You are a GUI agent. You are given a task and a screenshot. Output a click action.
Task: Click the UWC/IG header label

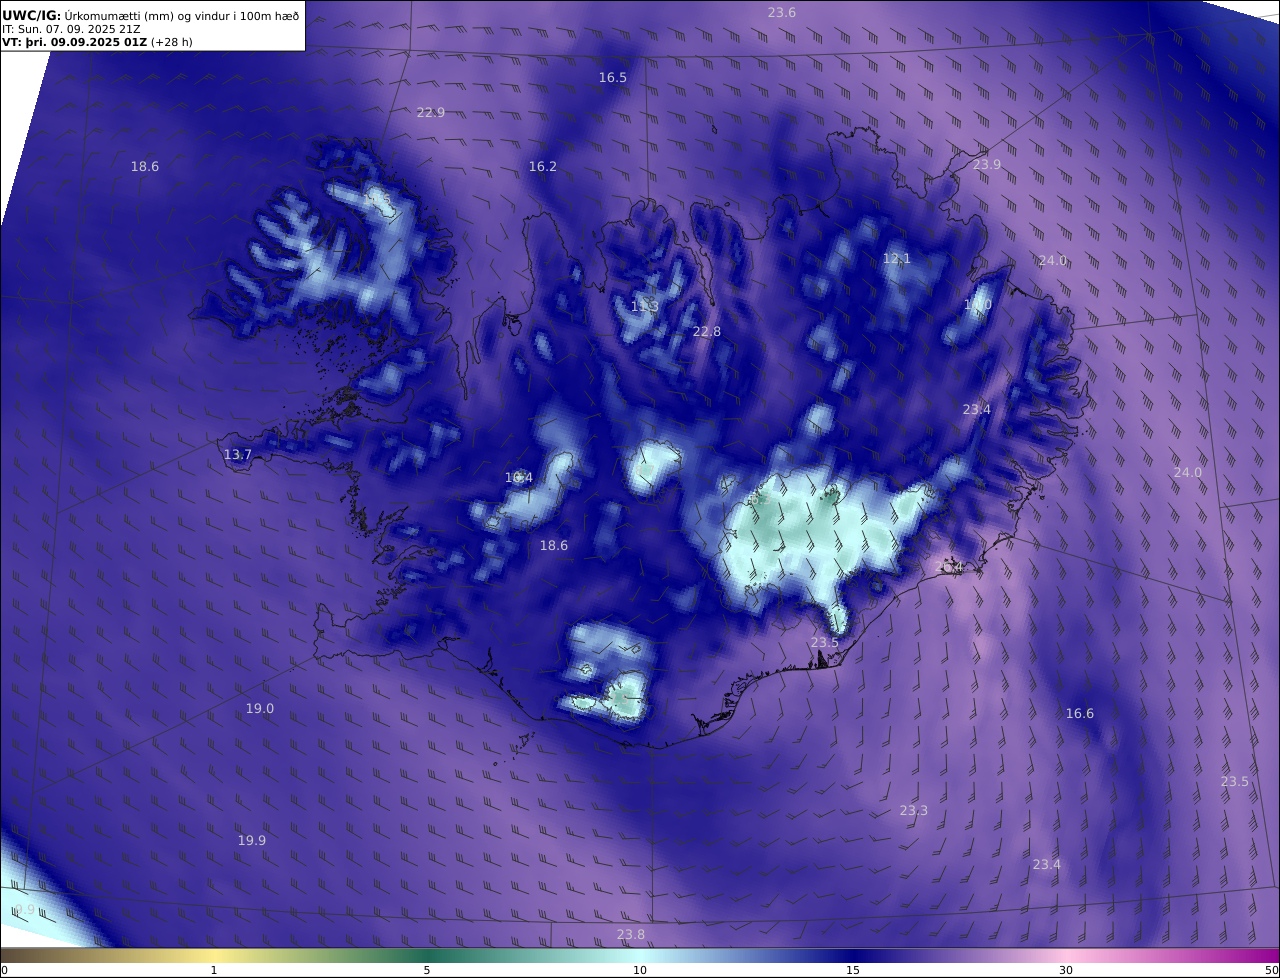(32, 16)
